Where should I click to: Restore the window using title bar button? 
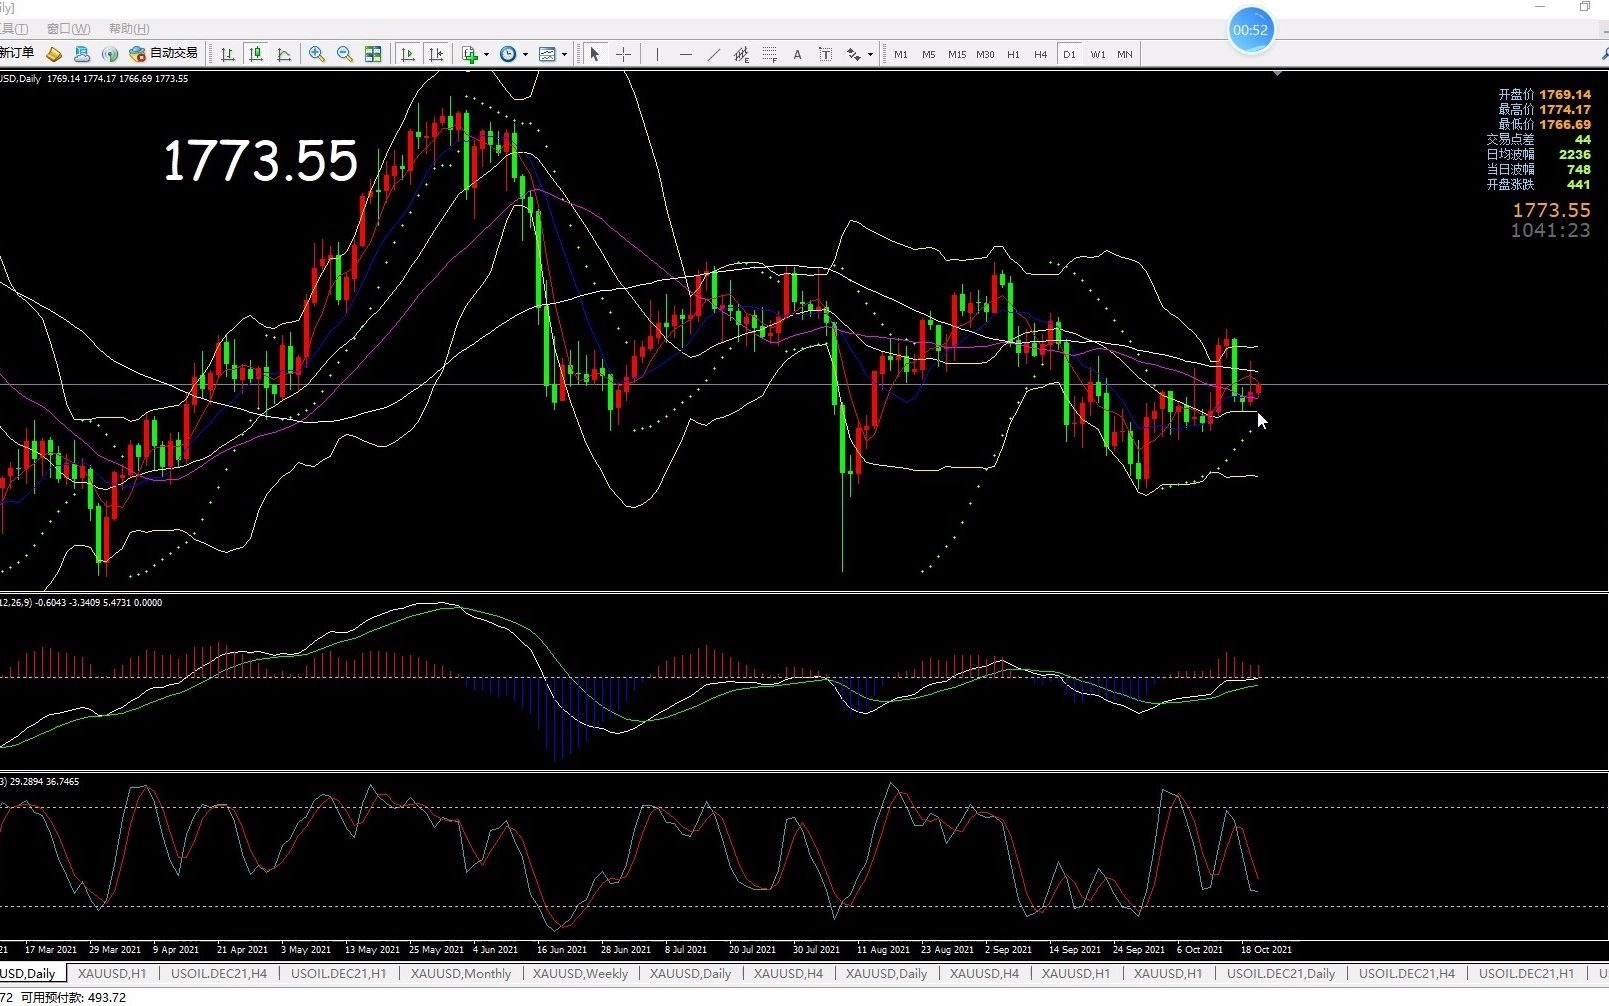click(x=1585, y=7)
